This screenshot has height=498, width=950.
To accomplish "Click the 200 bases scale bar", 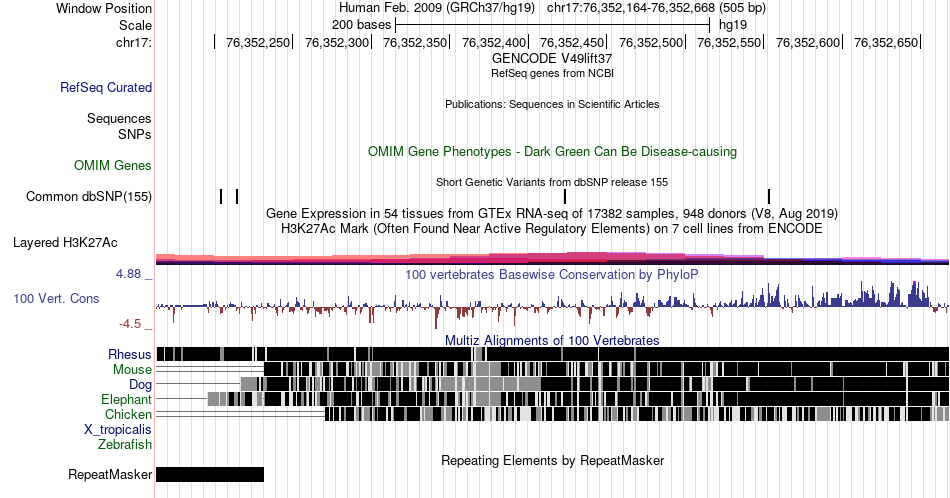I will click(x=552, y=25).
